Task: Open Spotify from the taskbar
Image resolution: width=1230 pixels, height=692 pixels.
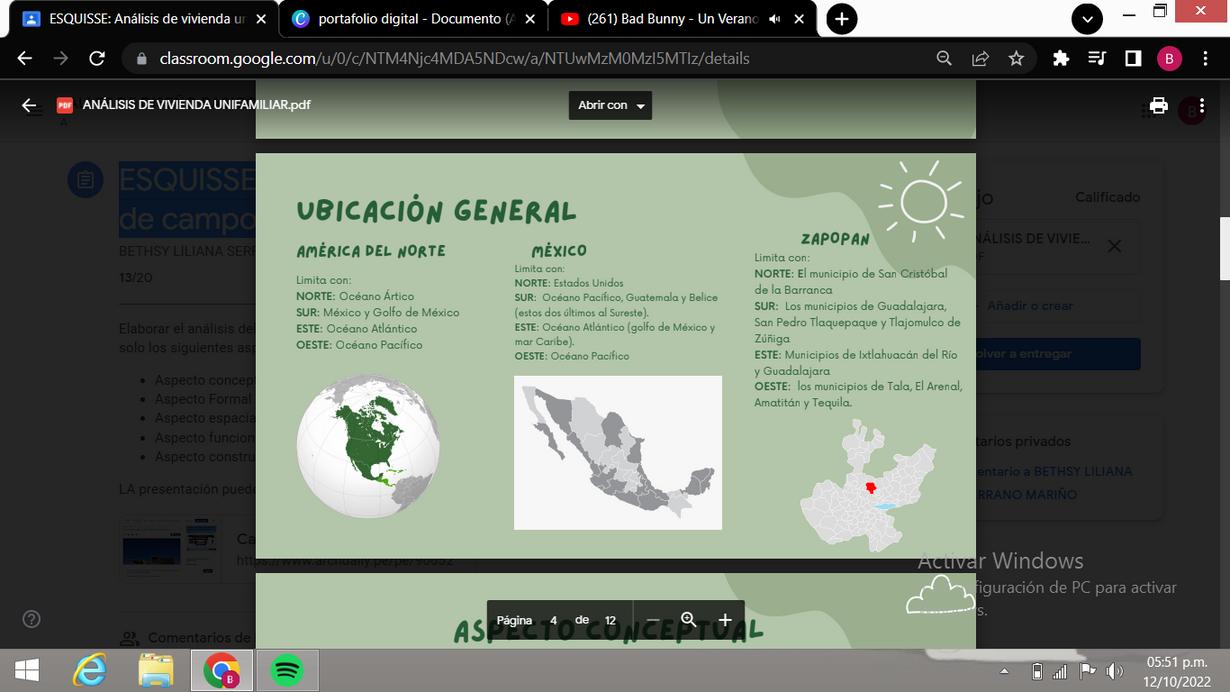Action: (287, 670)
